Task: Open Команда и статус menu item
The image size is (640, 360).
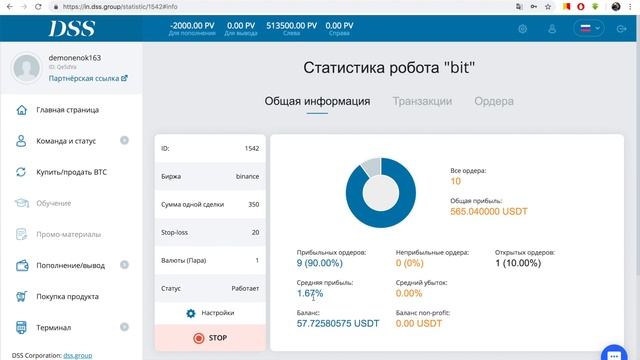Action: point(66,141)
